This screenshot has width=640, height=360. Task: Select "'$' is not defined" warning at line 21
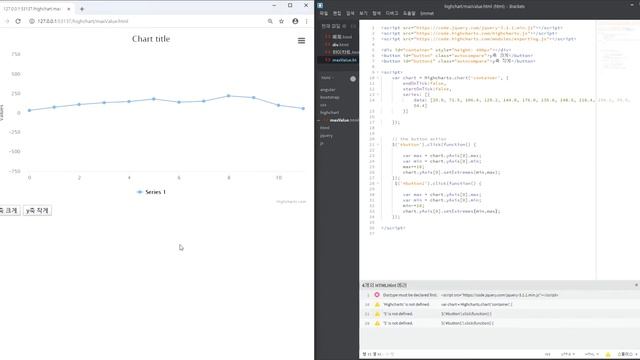point(500,314)
